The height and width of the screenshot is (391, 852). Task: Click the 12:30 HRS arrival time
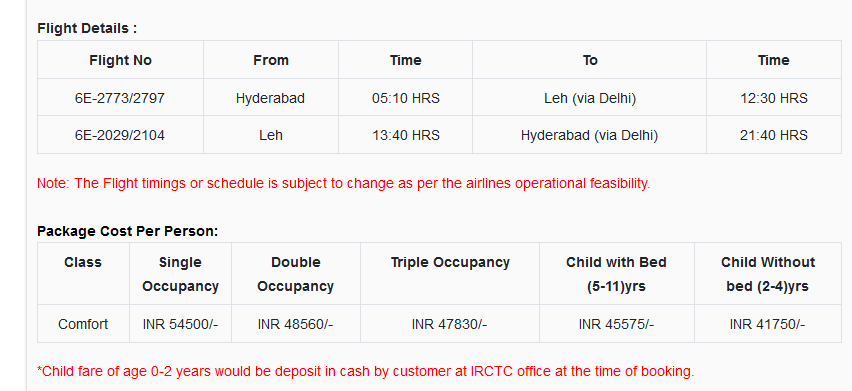pos(774,98)
